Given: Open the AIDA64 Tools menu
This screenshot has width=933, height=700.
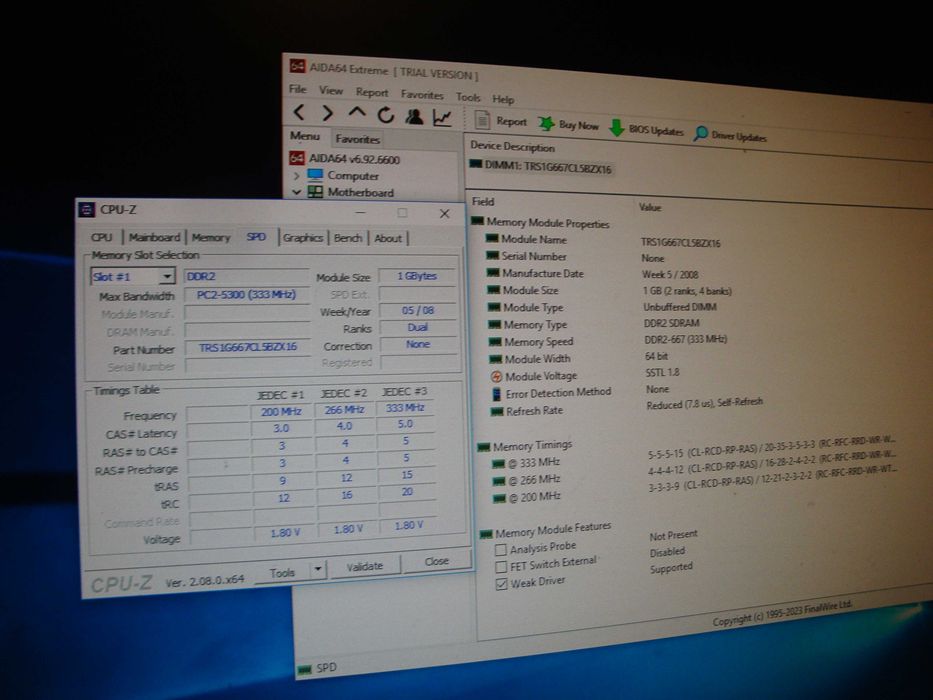Looking at the screenshot, I should pos(468,97).
